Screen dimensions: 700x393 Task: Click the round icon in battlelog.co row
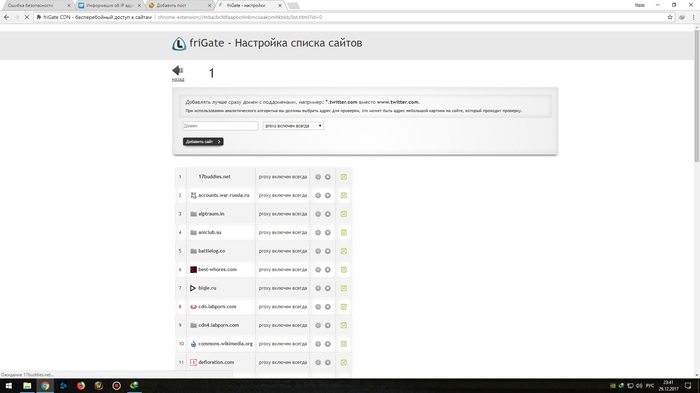pyautogui.click(x=328, y=251)
